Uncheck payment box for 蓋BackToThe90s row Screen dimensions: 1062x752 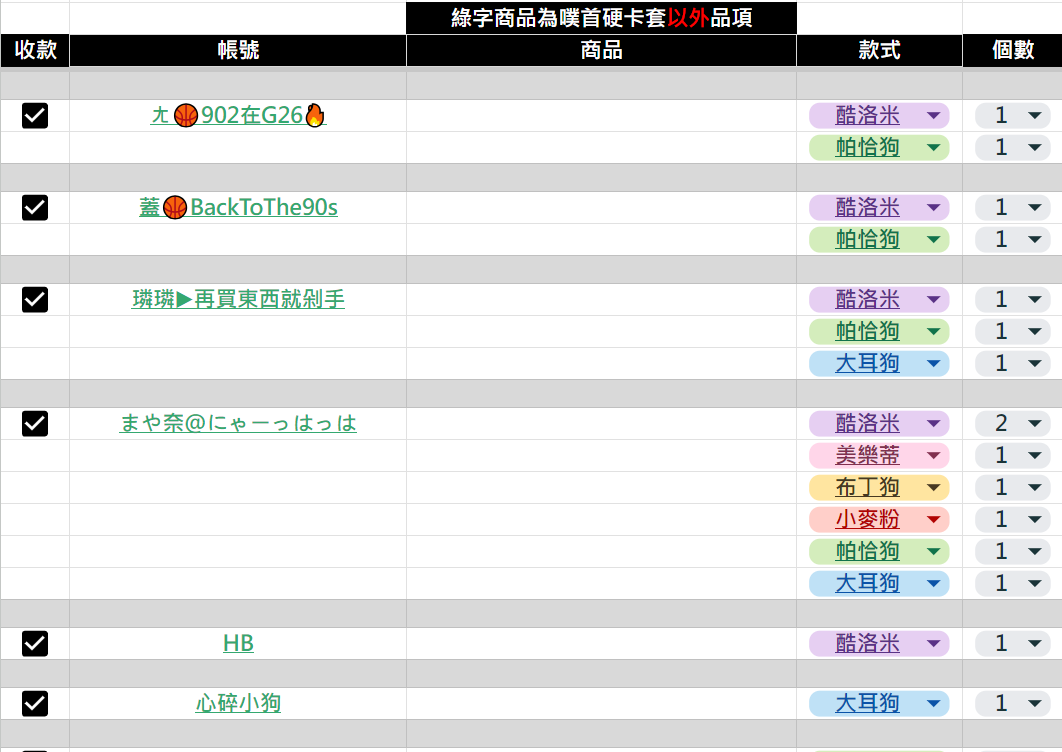click(x=35, y=207)
